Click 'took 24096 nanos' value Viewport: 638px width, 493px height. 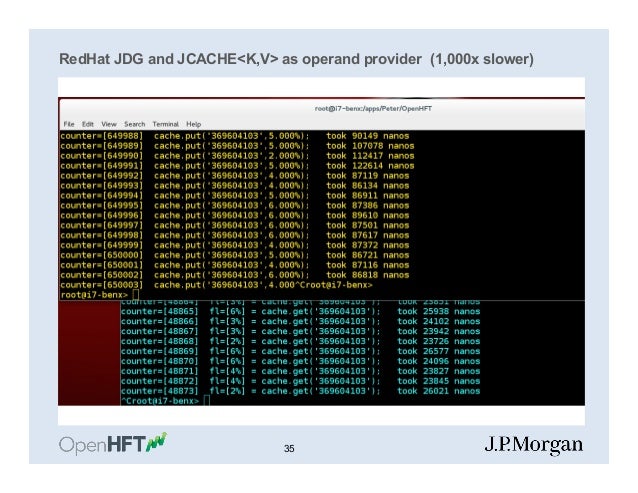(439, 361)
